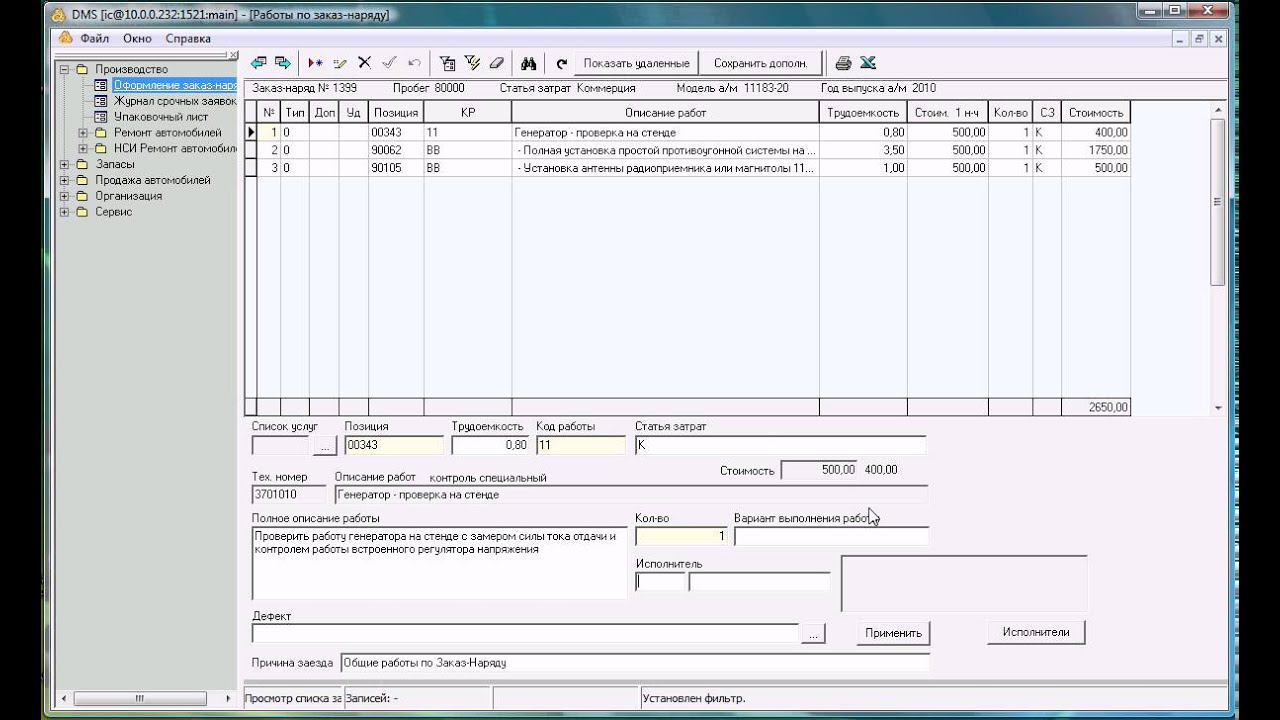Viewport: 1280px width, 720px height.
Task: Click the Позиция column header
Action: (396, 113)
